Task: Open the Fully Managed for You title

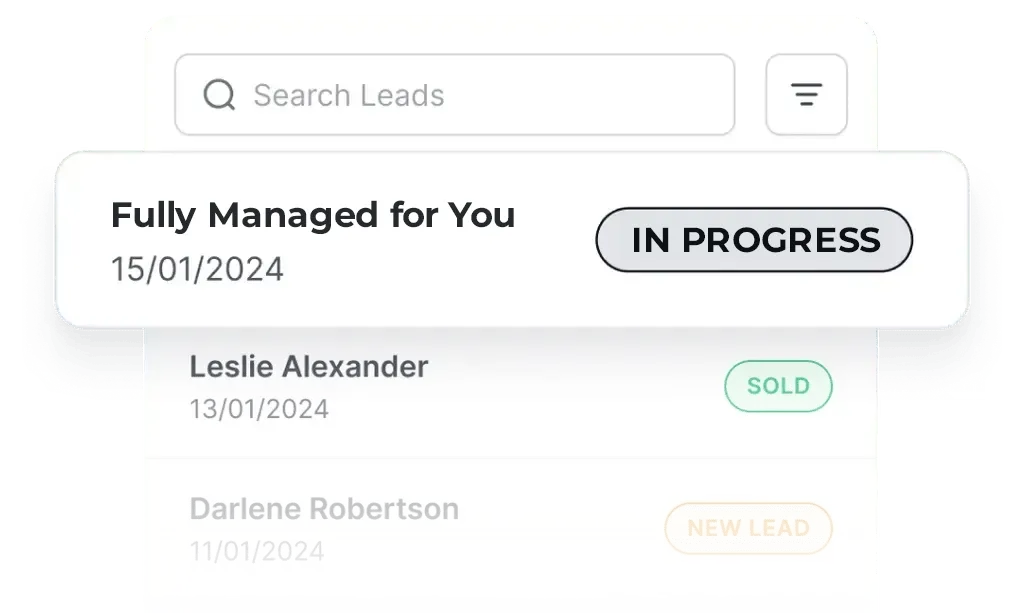Action: [312, 215]
